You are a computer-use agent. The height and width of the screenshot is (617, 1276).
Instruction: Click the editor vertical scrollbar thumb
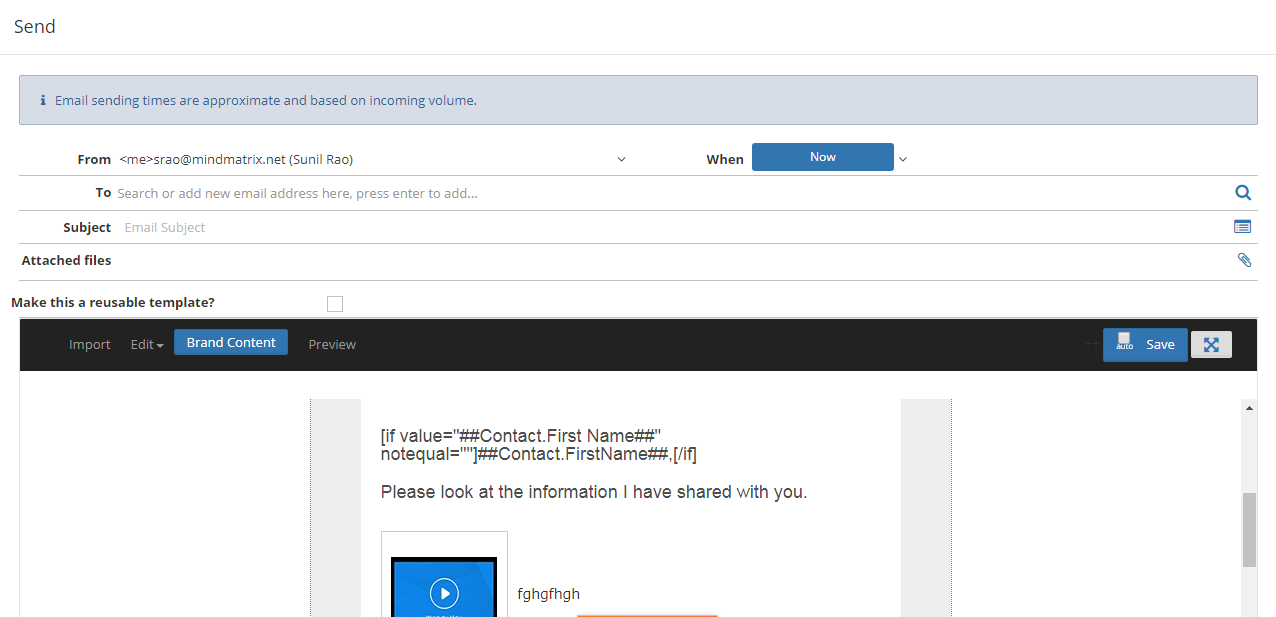(1249, 530)
